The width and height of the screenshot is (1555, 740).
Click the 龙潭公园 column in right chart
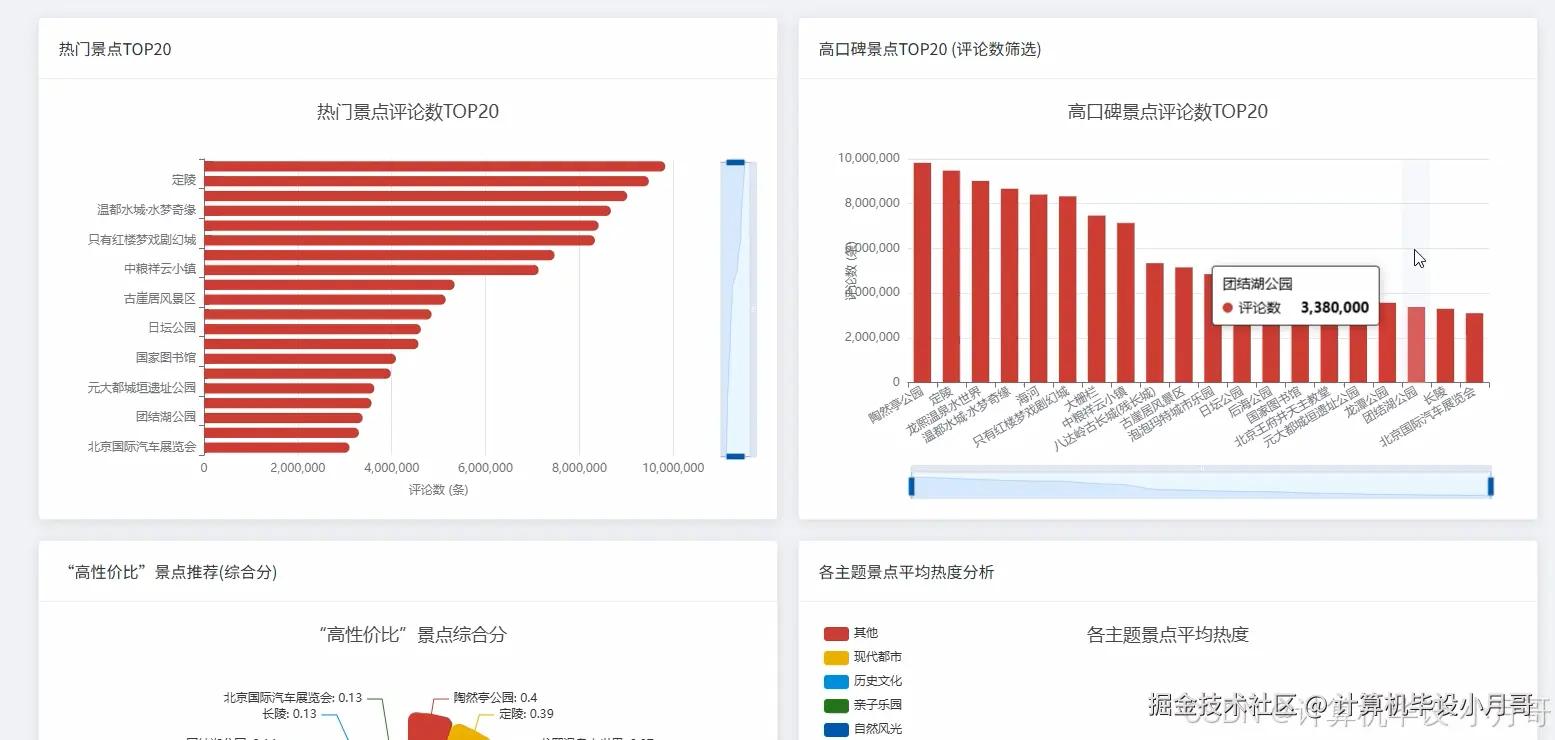click(x=1387, y=342)
